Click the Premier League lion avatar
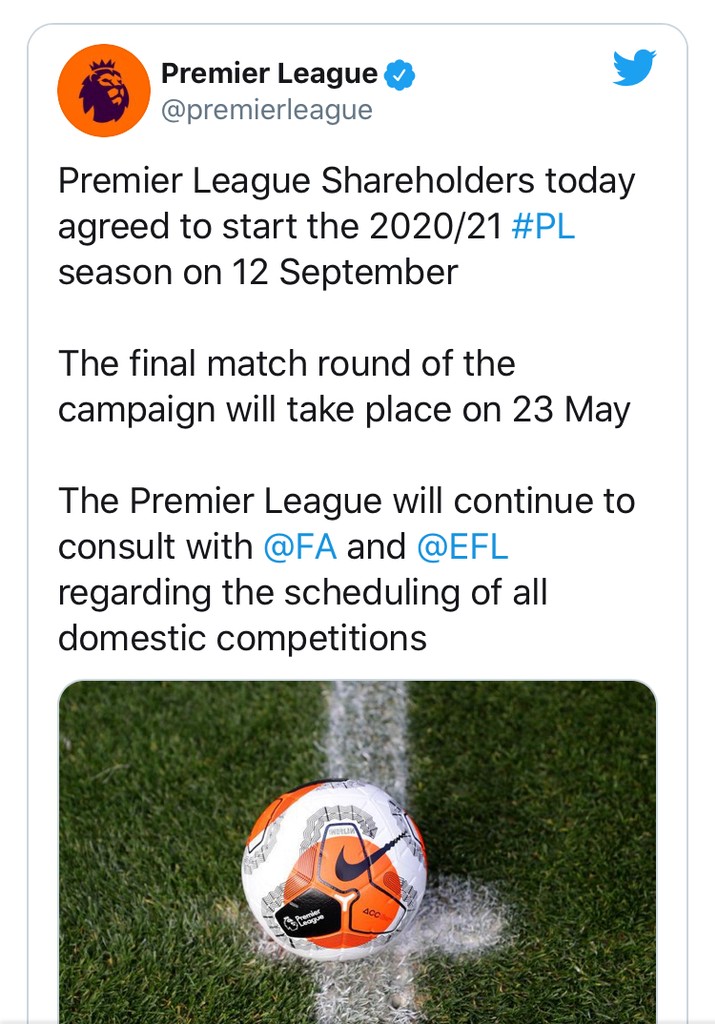The image size is (715, 1024). click(x=104, y=90)
